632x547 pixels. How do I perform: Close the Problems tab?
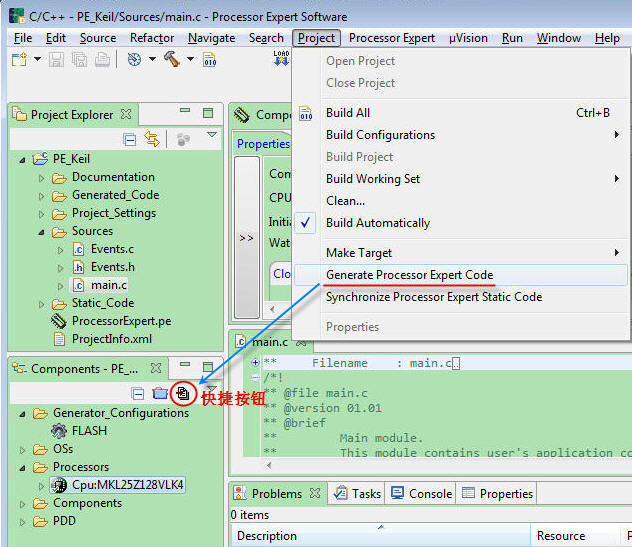[x=315, y=493]
